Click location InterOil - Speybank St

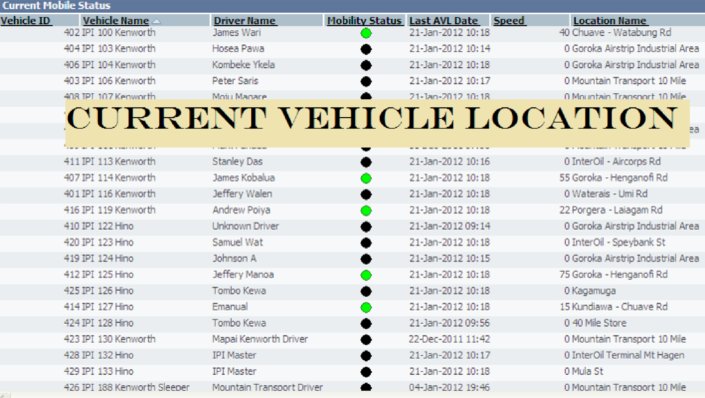pyautogui.click(x=618, y=242)
